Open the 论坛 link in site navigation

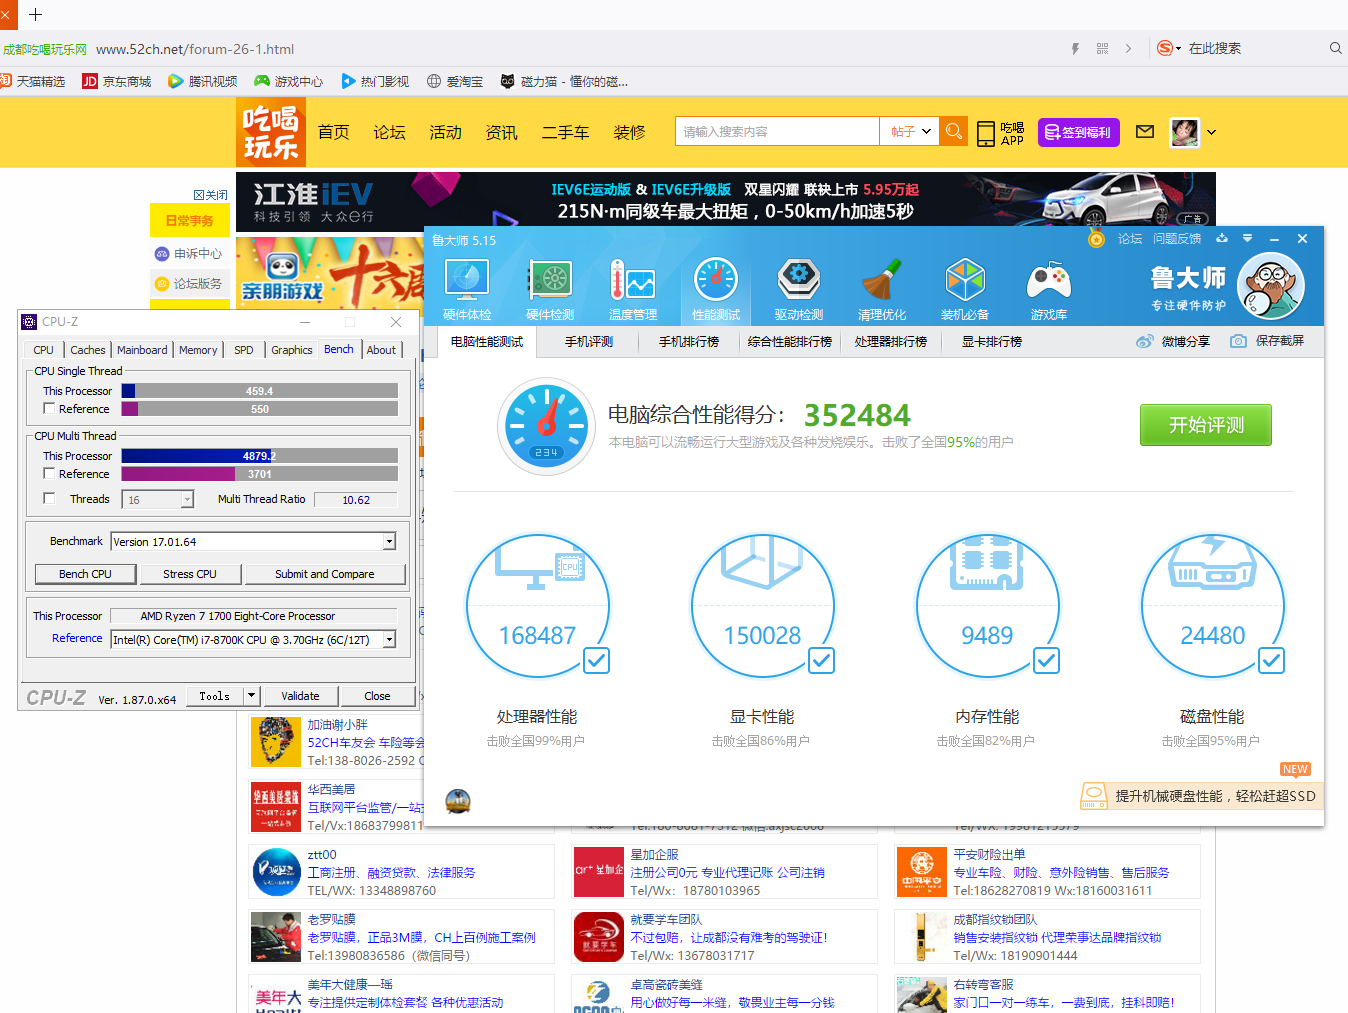389,132
